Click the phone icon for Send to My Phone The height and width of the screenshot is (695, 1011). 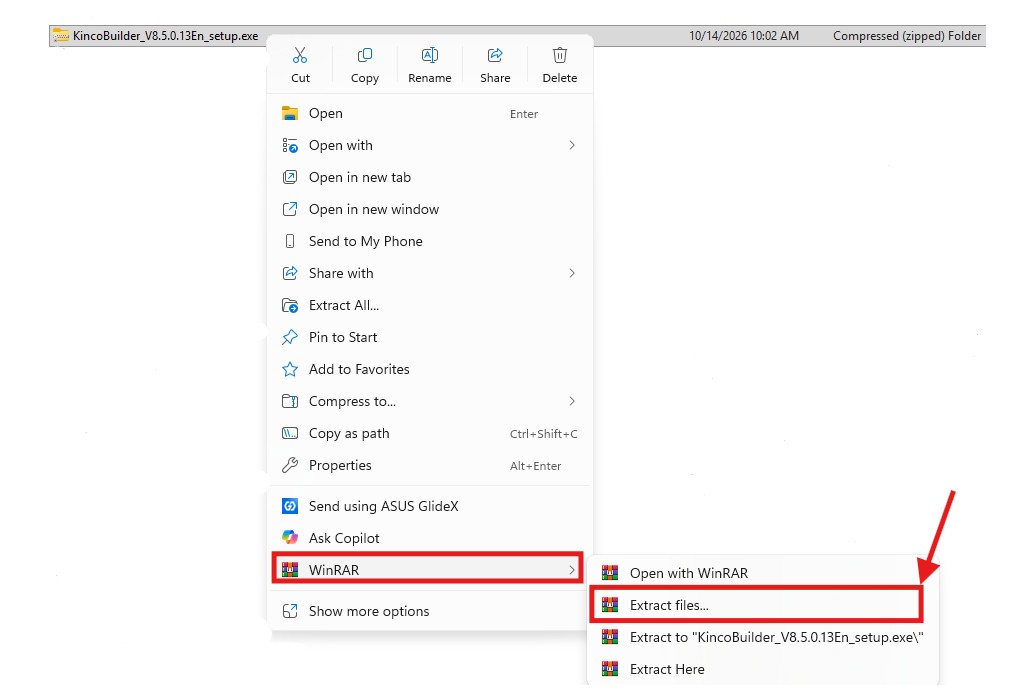tap(290, 241)
